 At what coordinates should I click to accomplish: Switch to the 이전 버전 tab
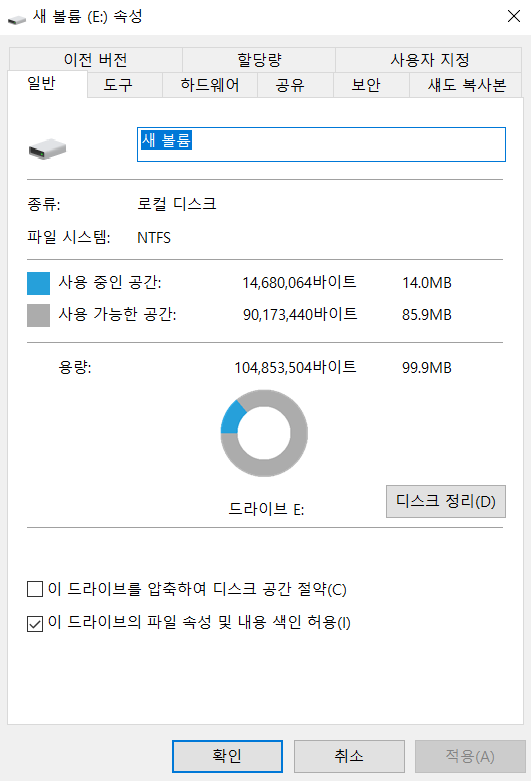96,60
